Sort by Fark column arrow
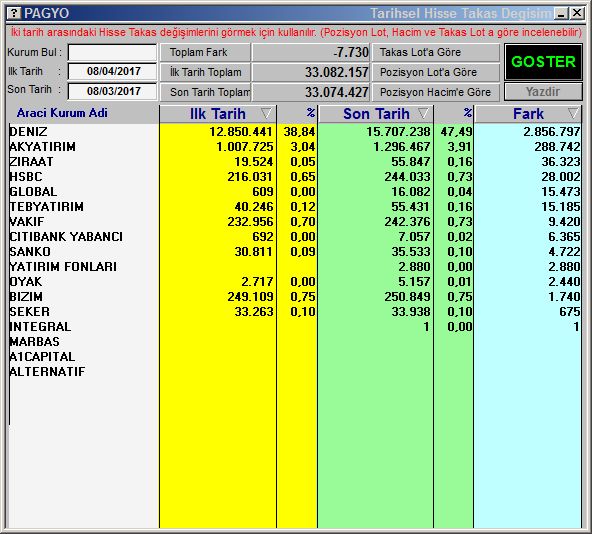The image size is (592, 534). tap(573, 113)
